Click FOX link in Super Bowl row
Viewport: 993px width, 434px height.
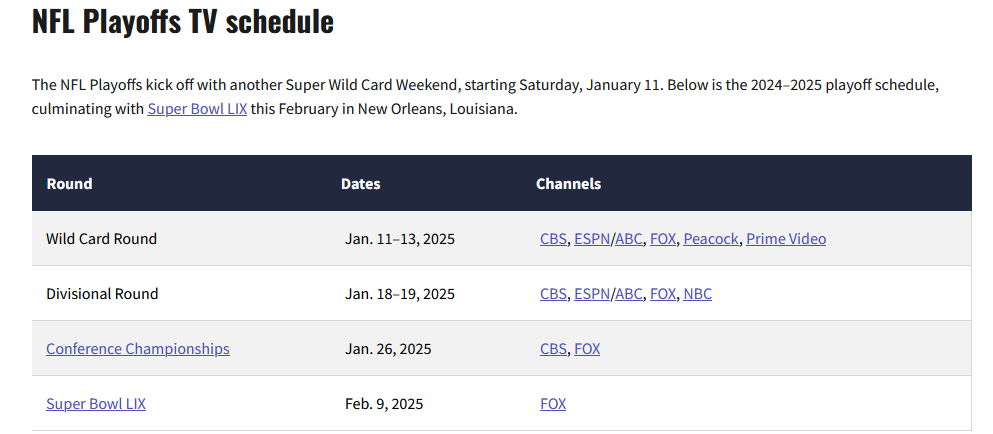(x=553, y=404)
